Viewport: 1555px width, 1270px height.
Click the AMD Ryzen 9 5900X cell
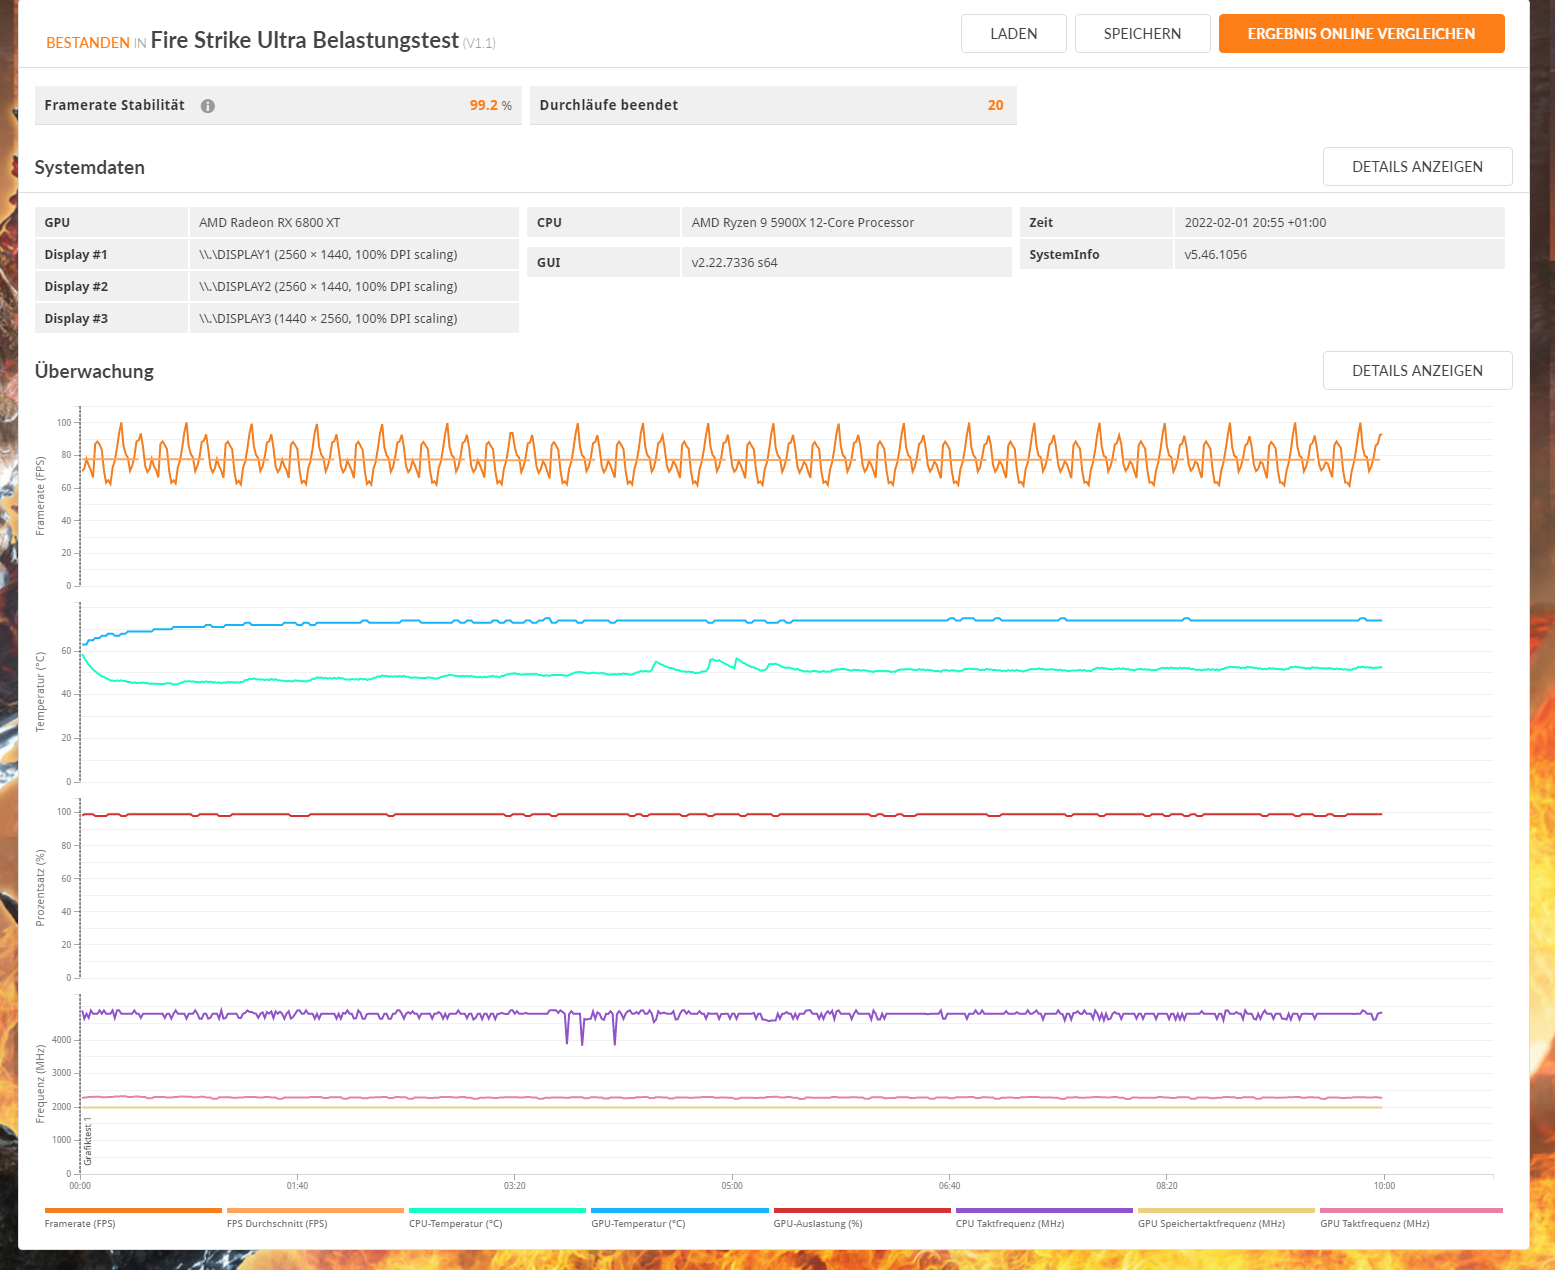[x=846, y=222]
